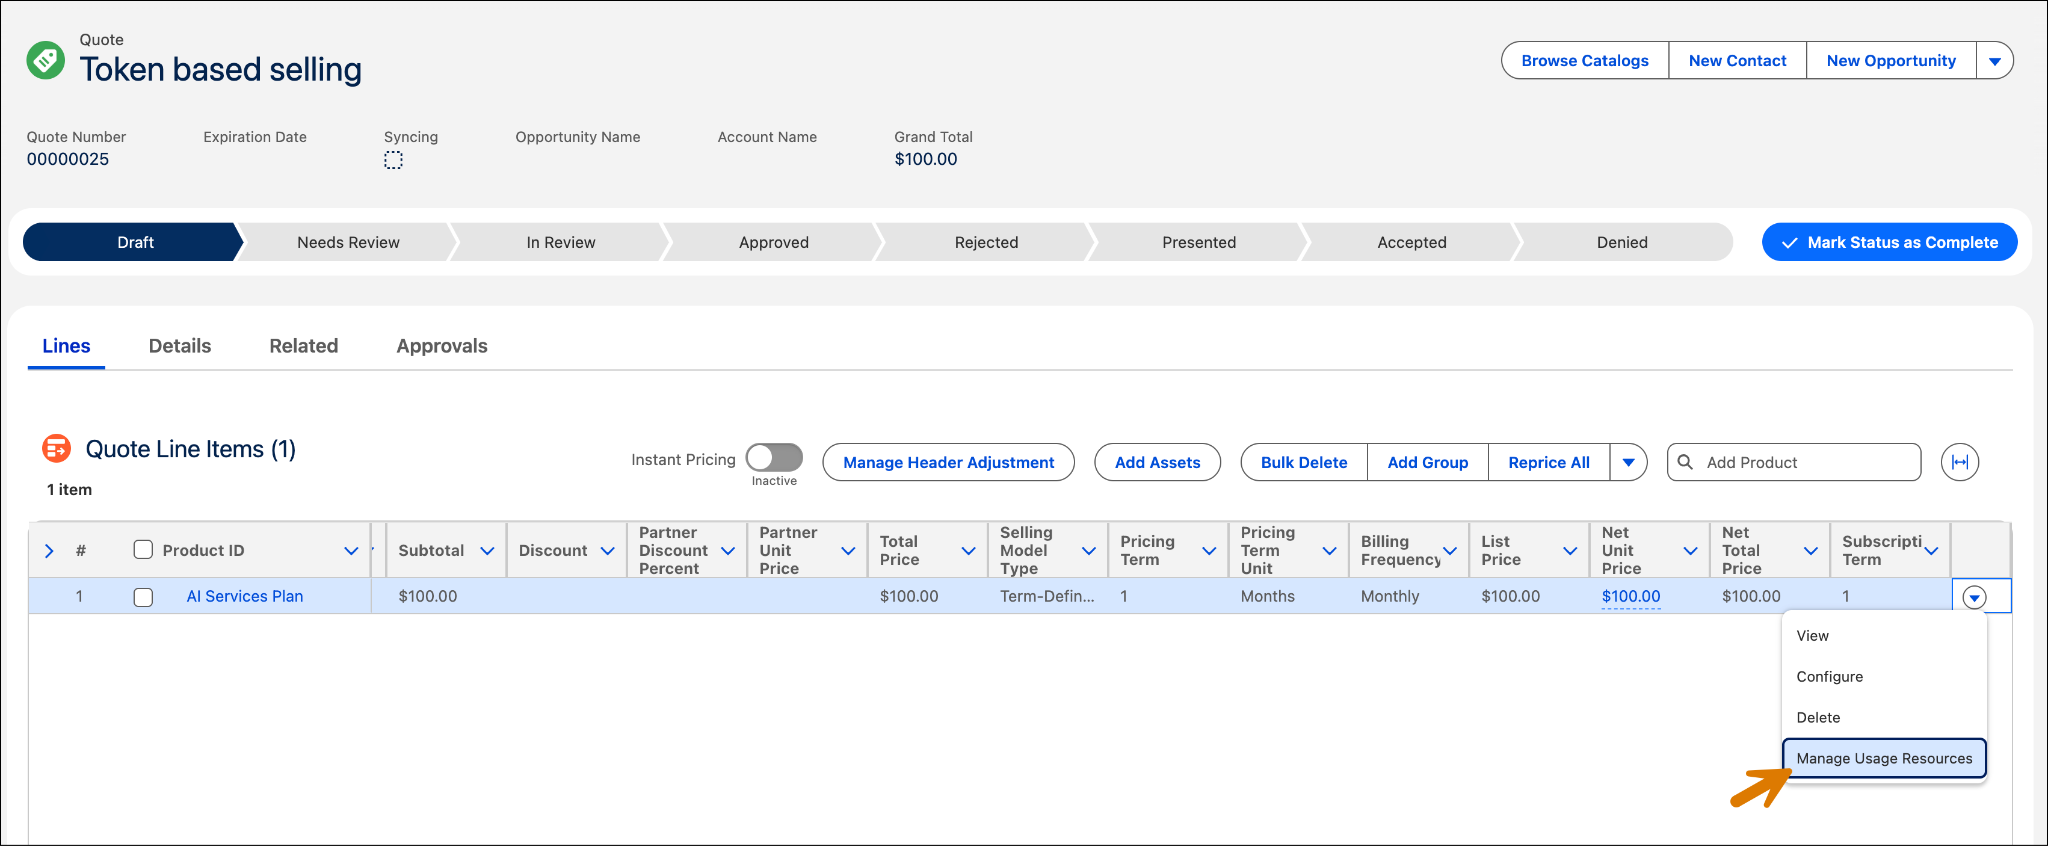
Task: Open Net Total Price column chevron
Action: tap(1810, 550)
